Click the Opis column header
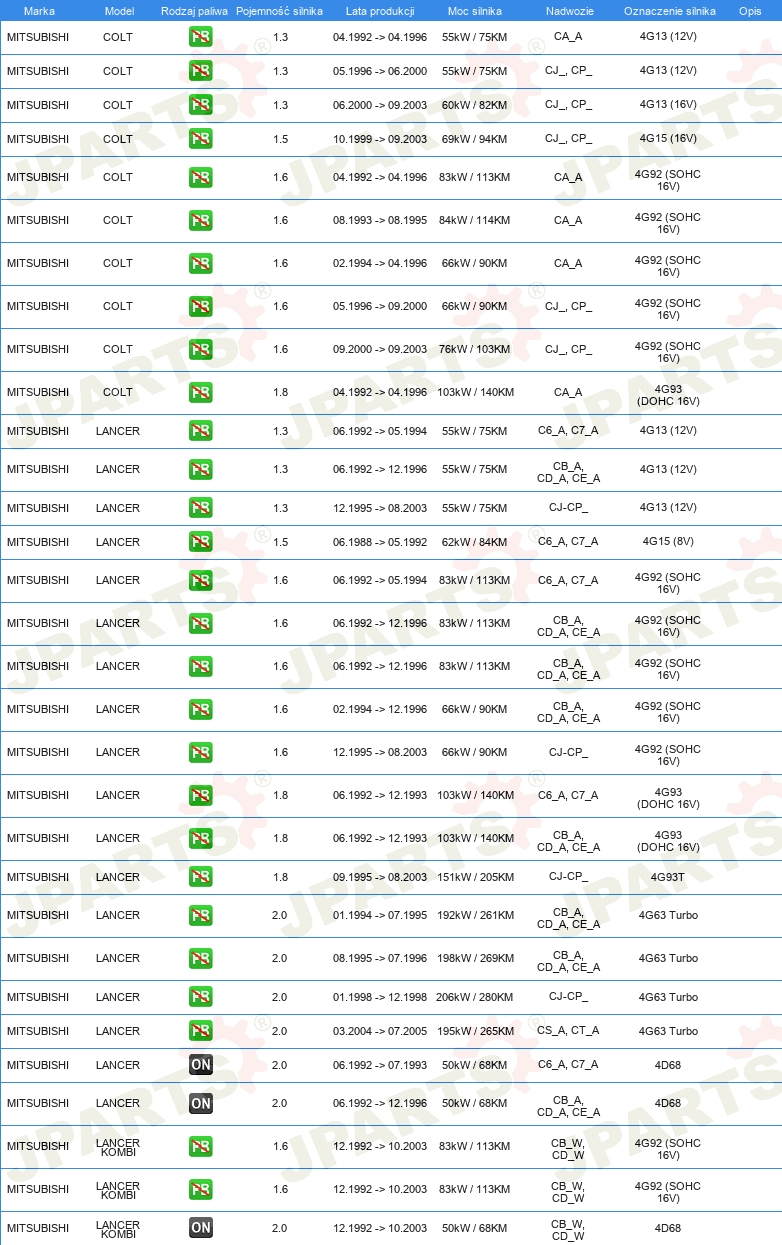The image size is (782, 1245). [750, 10]
